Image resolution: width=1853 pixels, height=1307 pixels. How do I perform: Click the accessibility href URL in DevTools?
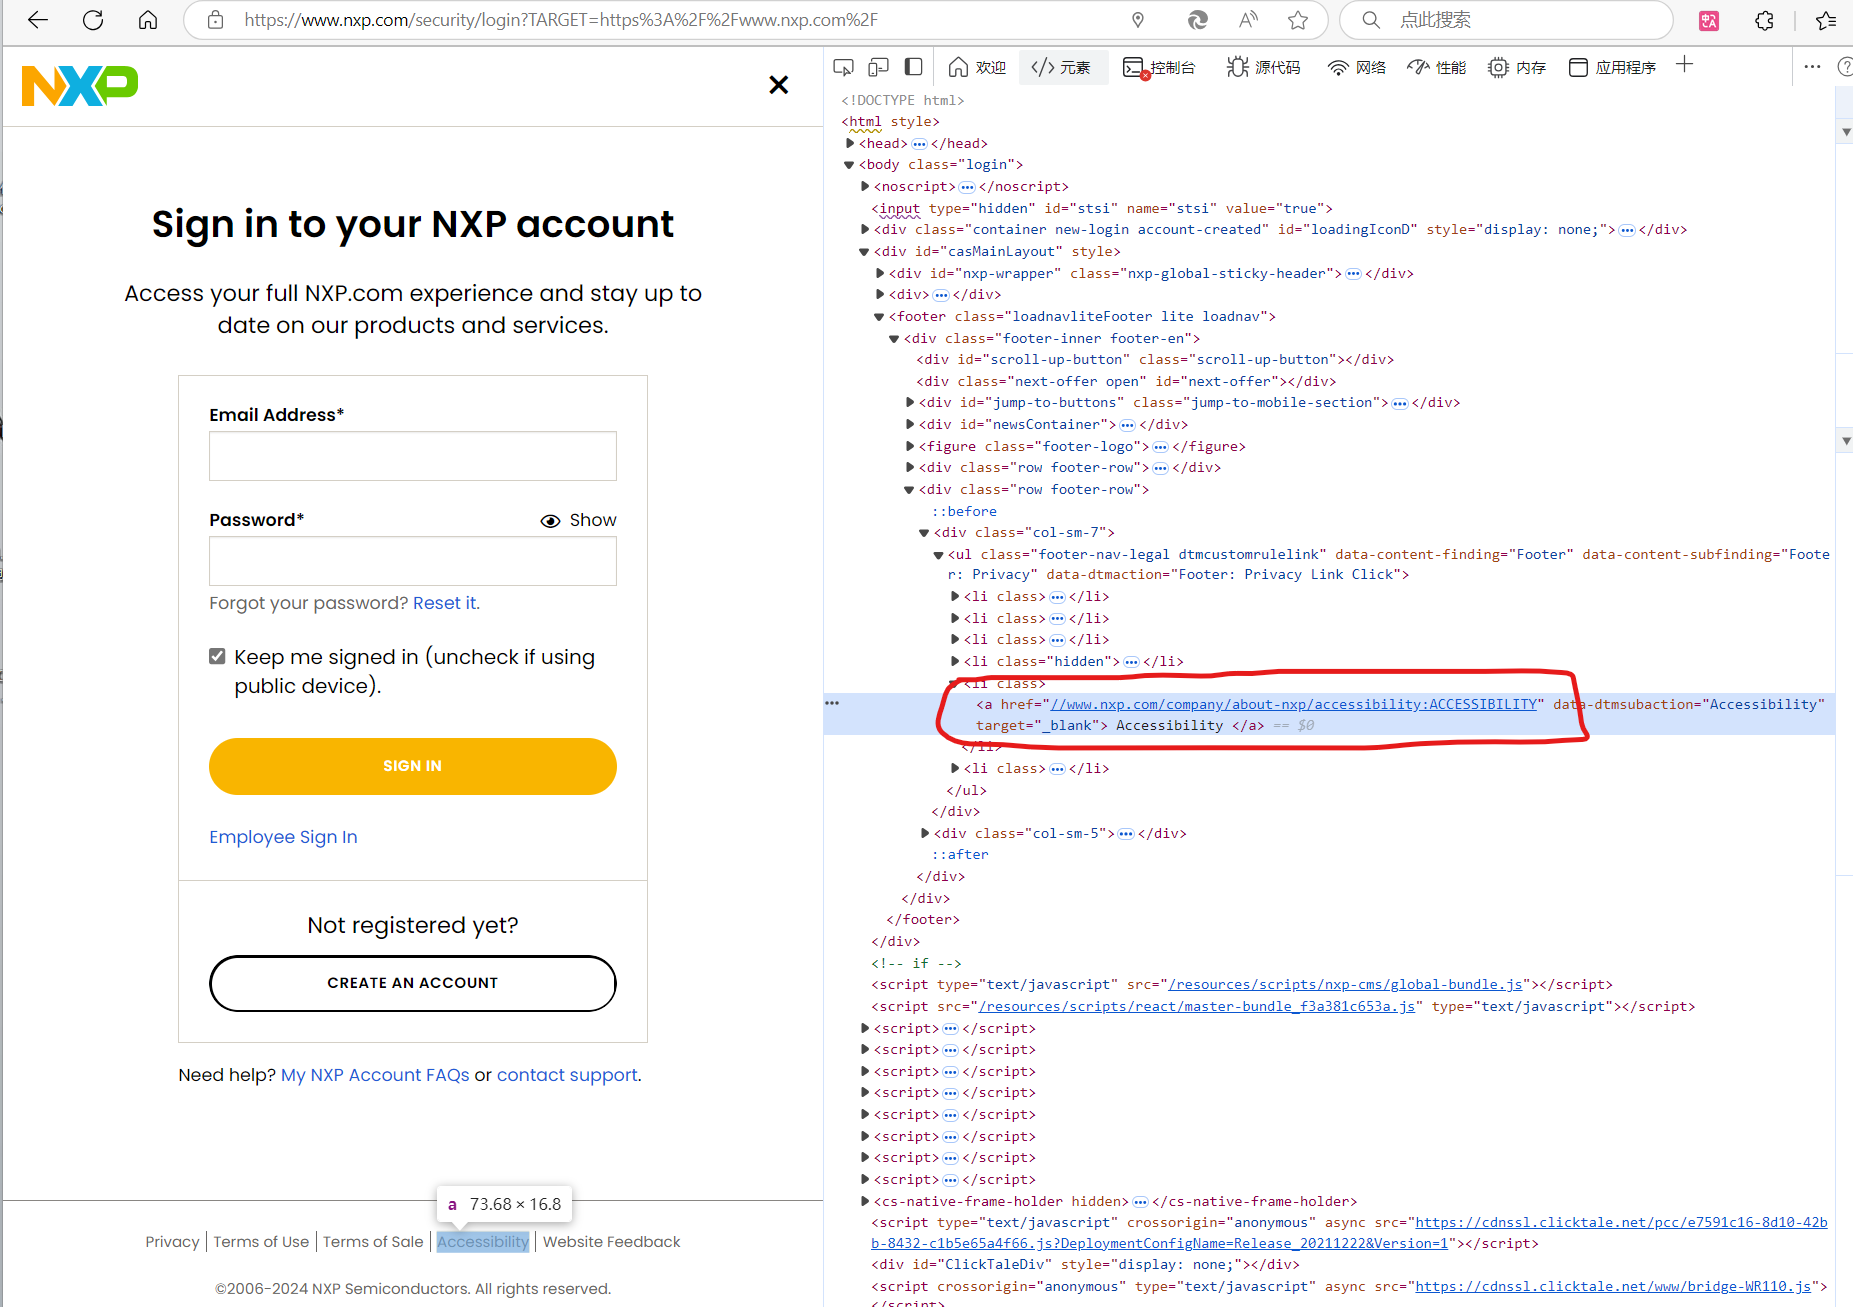(x=1293, y=705)
